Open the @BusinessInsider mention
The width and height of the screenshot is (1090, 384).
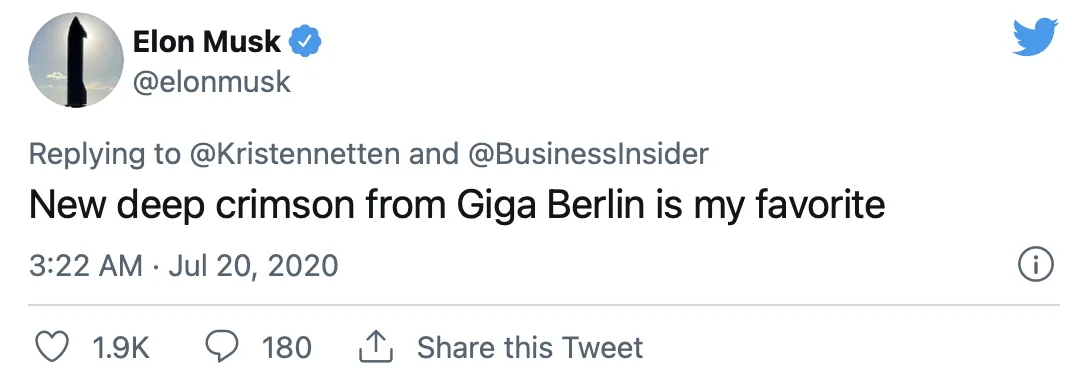(589, 154)
